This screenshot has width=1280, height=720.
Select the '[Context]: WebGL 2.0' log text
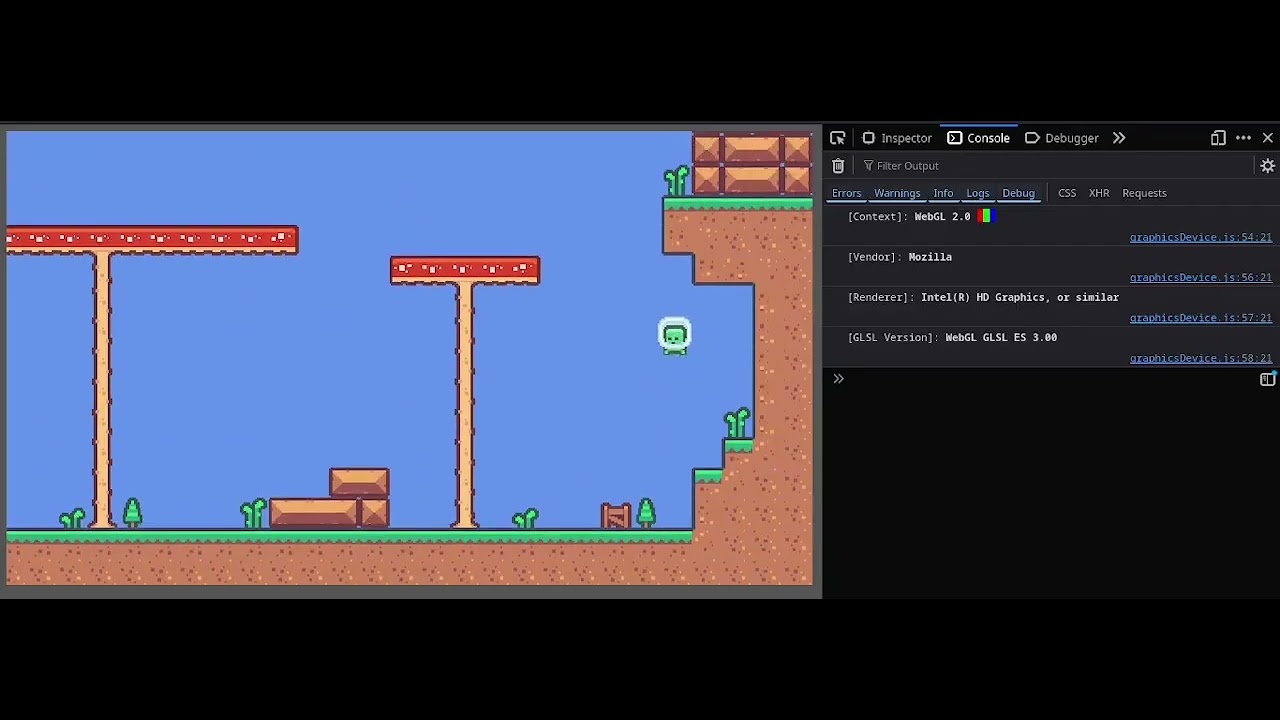(x=909, y=216)
